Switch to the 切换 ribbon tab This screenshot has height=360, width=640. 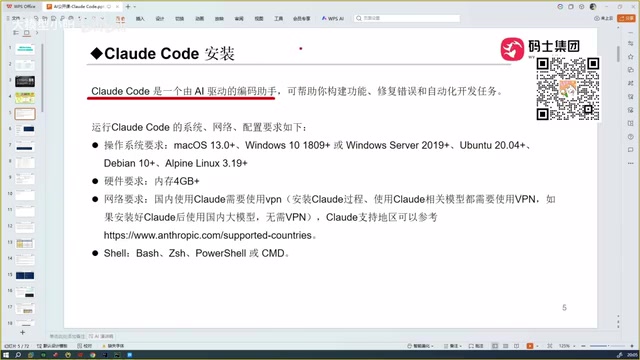179,19
